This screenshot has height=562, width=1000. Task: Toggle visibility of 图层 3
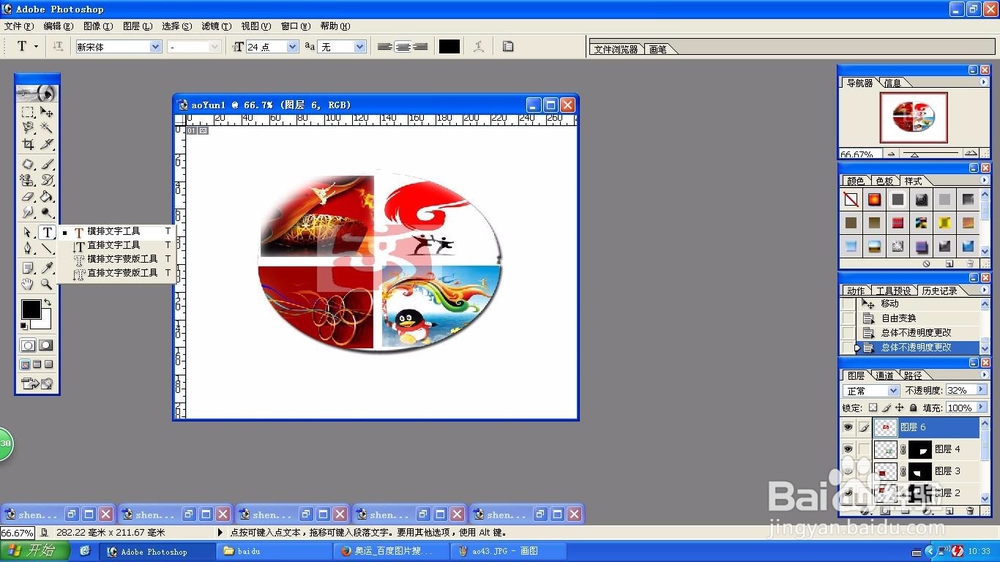pyautogui.click(x=848, y=471)
